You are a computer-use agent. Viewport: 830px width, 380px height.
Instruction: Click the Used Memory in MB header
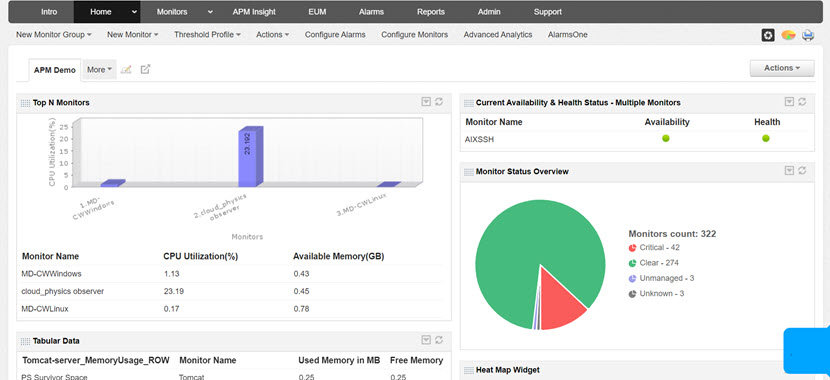click(339, 360)
